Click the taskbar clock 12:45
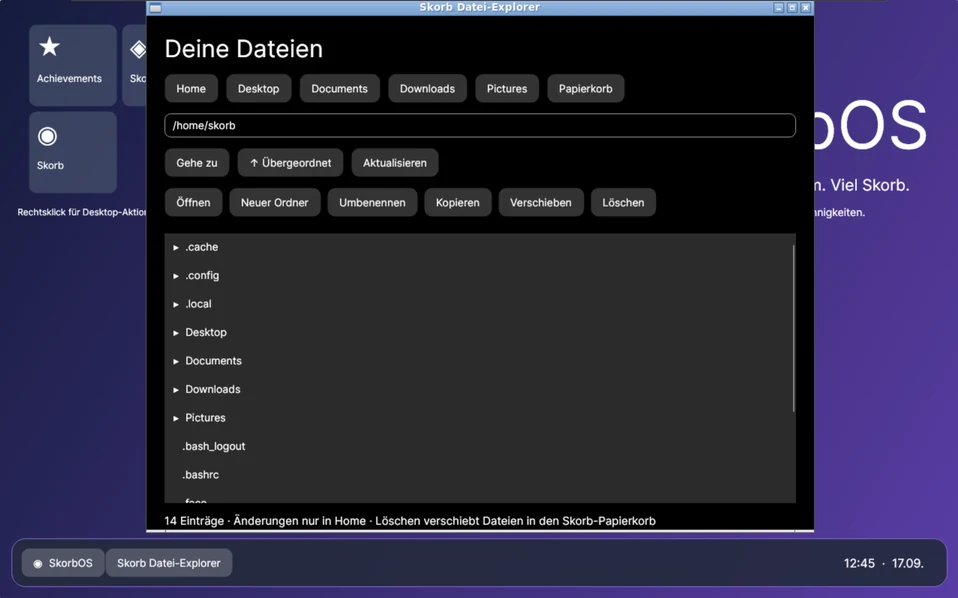The image size is (958, 598). tap(859, 563)
